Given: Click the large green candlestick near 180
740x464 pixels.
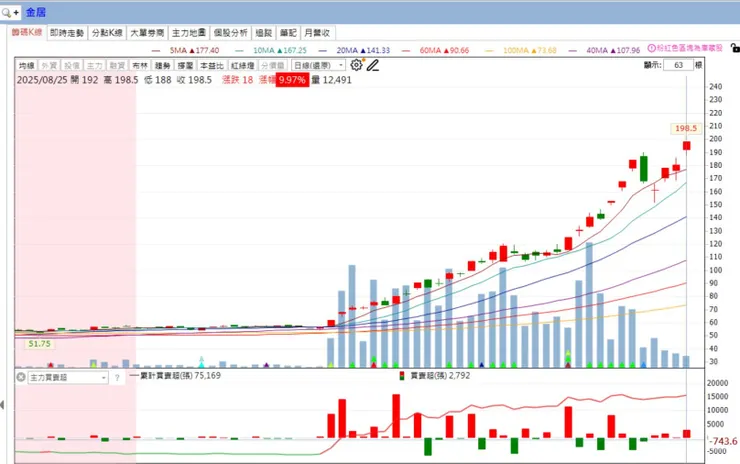Looking at the screenshot, I should pyautogui.click(x=644, y=169).
